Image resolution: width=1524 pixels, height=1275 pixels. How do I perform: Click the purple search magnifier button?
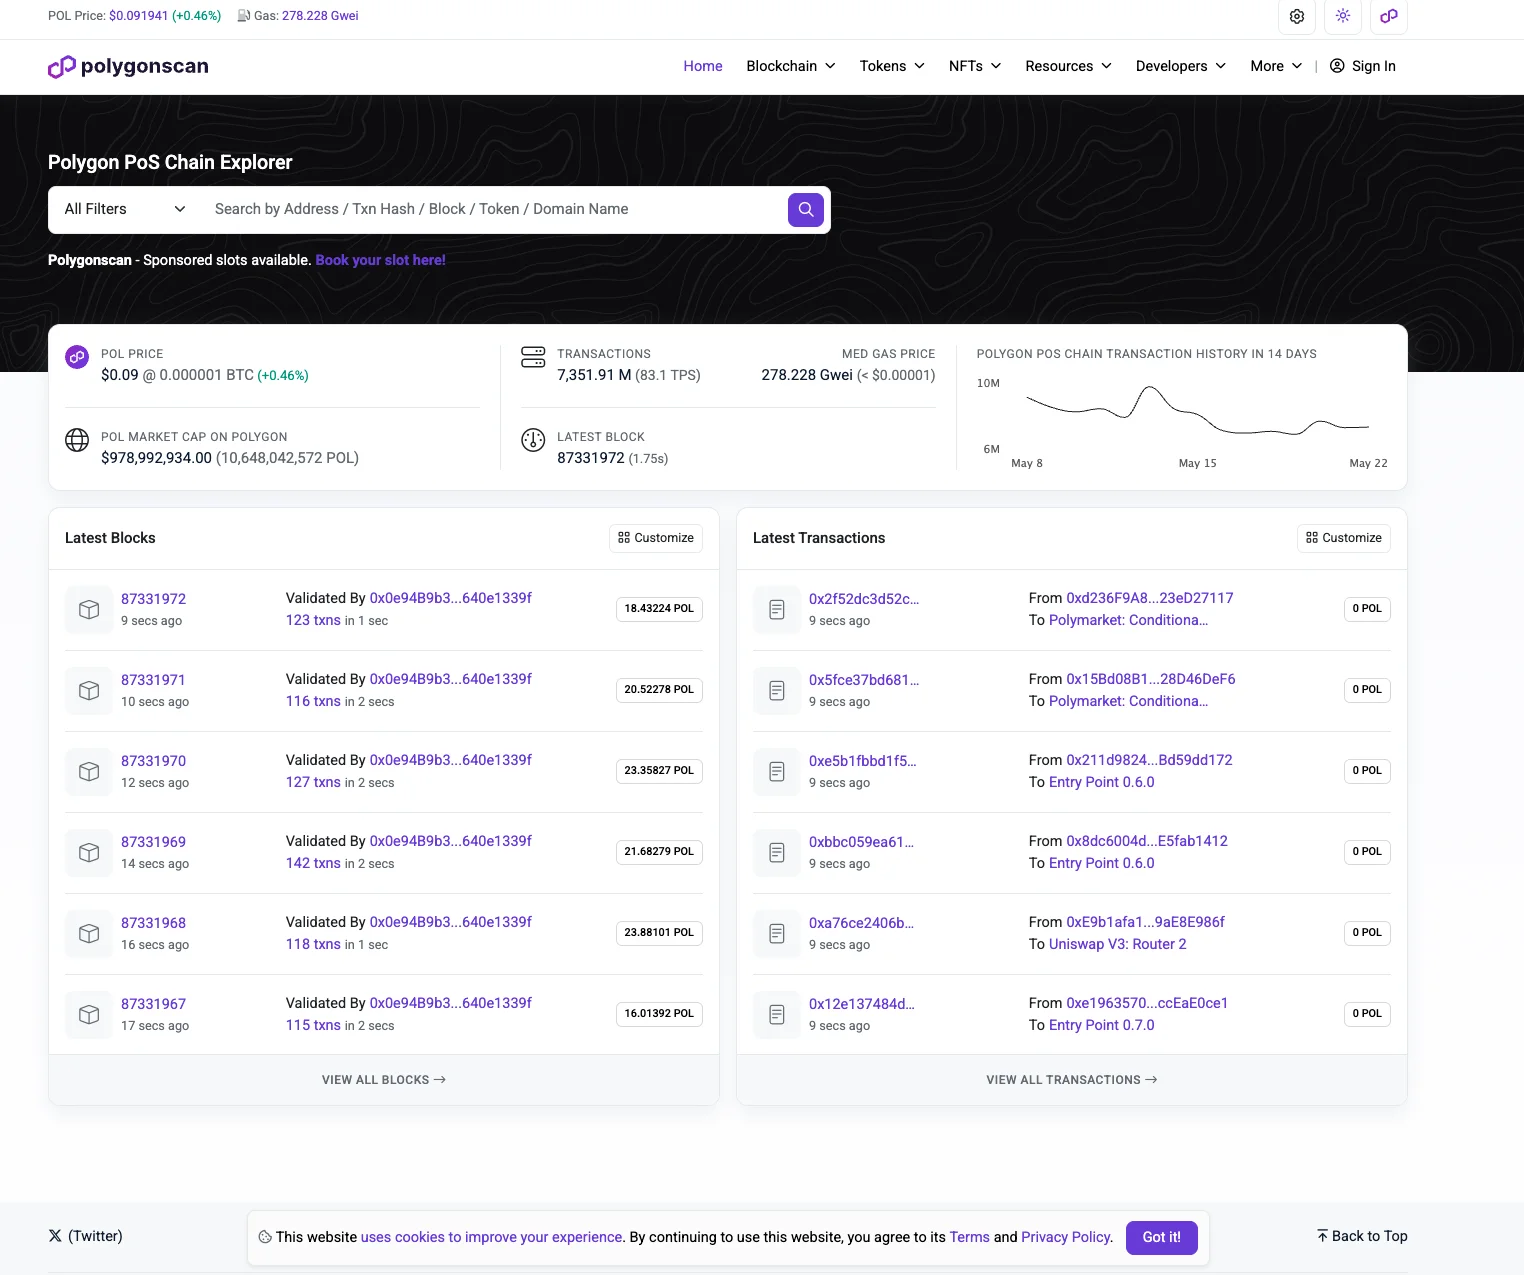click(x=806, y=210)
